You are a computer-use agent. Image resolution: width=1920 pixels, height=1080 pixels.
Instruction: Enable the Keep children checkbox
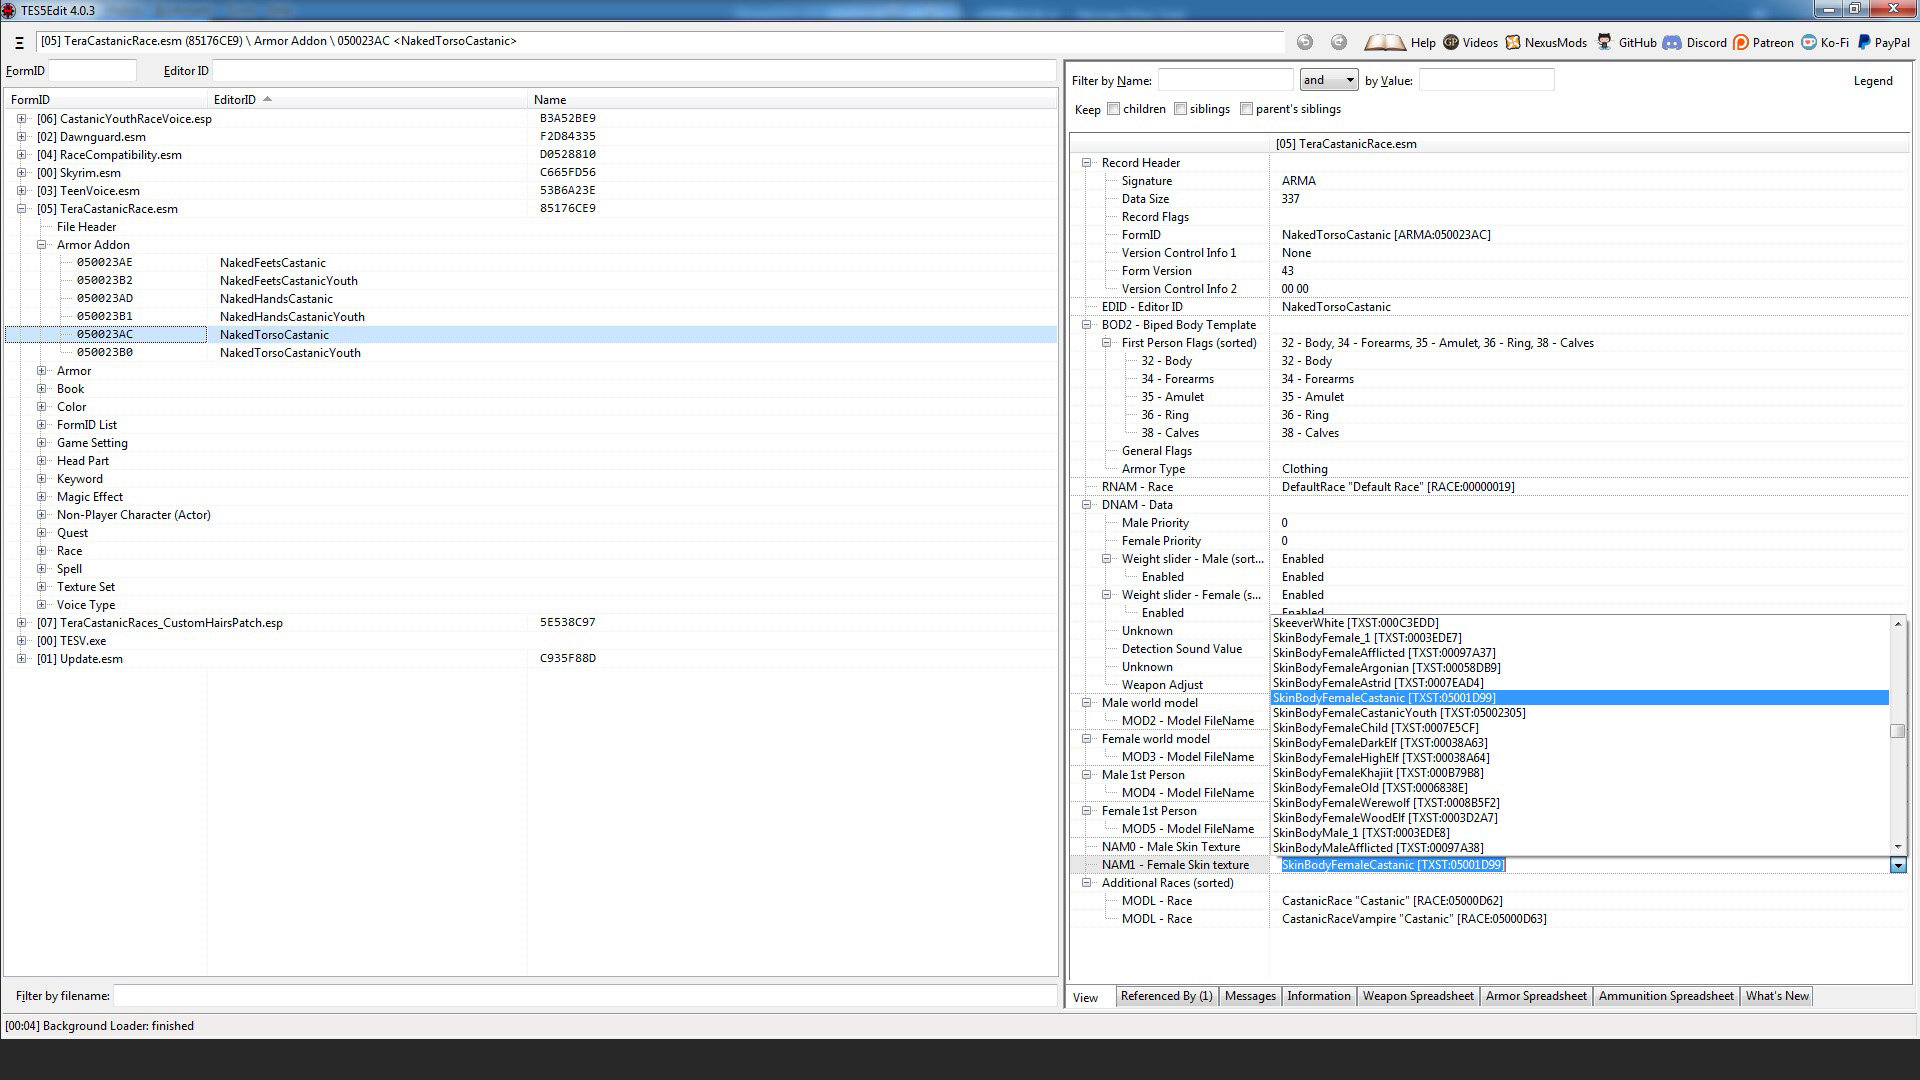(1114, 109)
